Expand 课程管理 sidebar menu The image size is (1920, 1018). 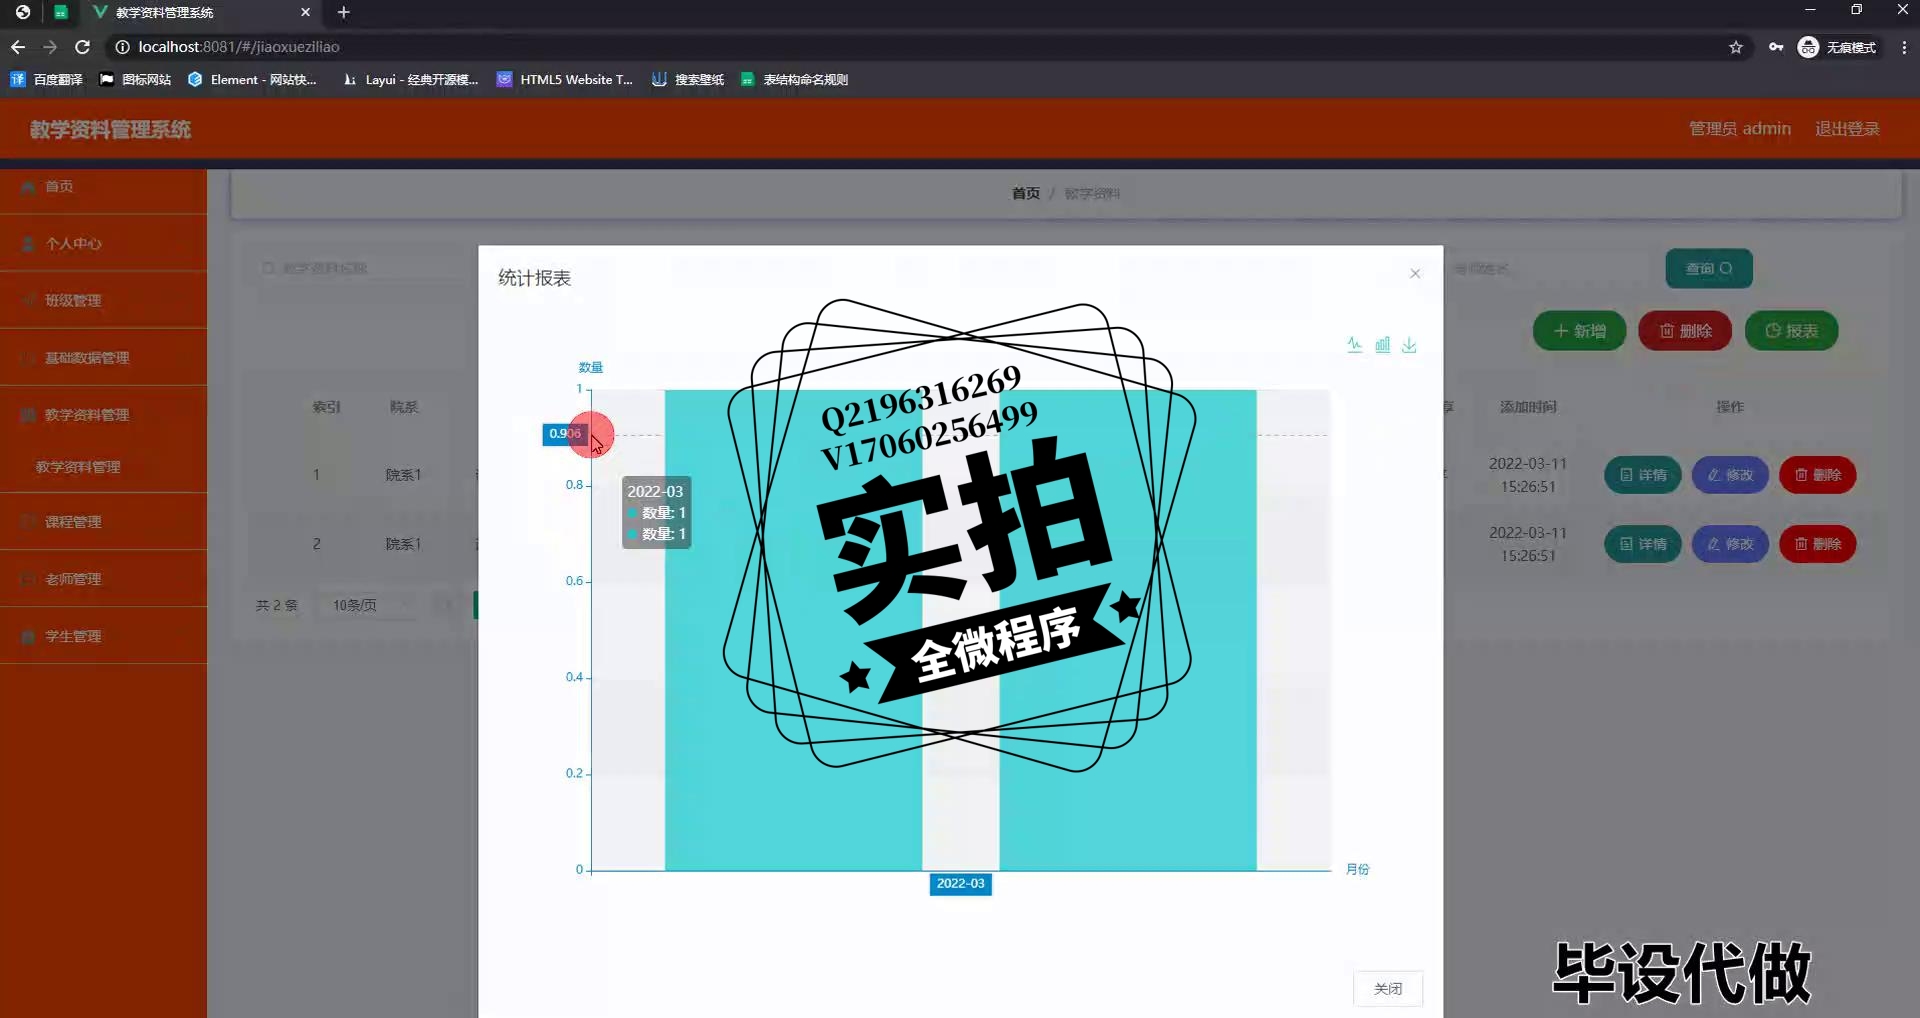[103, 522]
